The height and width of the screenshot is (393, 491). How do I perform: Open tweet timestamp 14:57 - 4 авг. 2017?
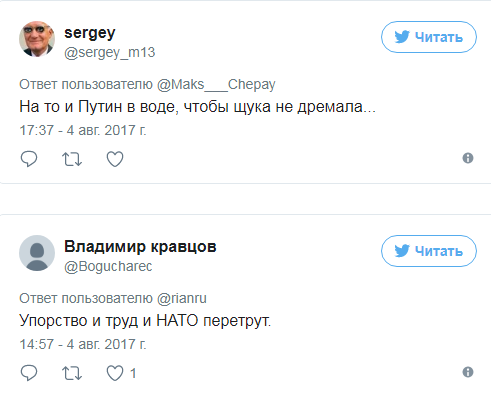click(x=83, y=344)
